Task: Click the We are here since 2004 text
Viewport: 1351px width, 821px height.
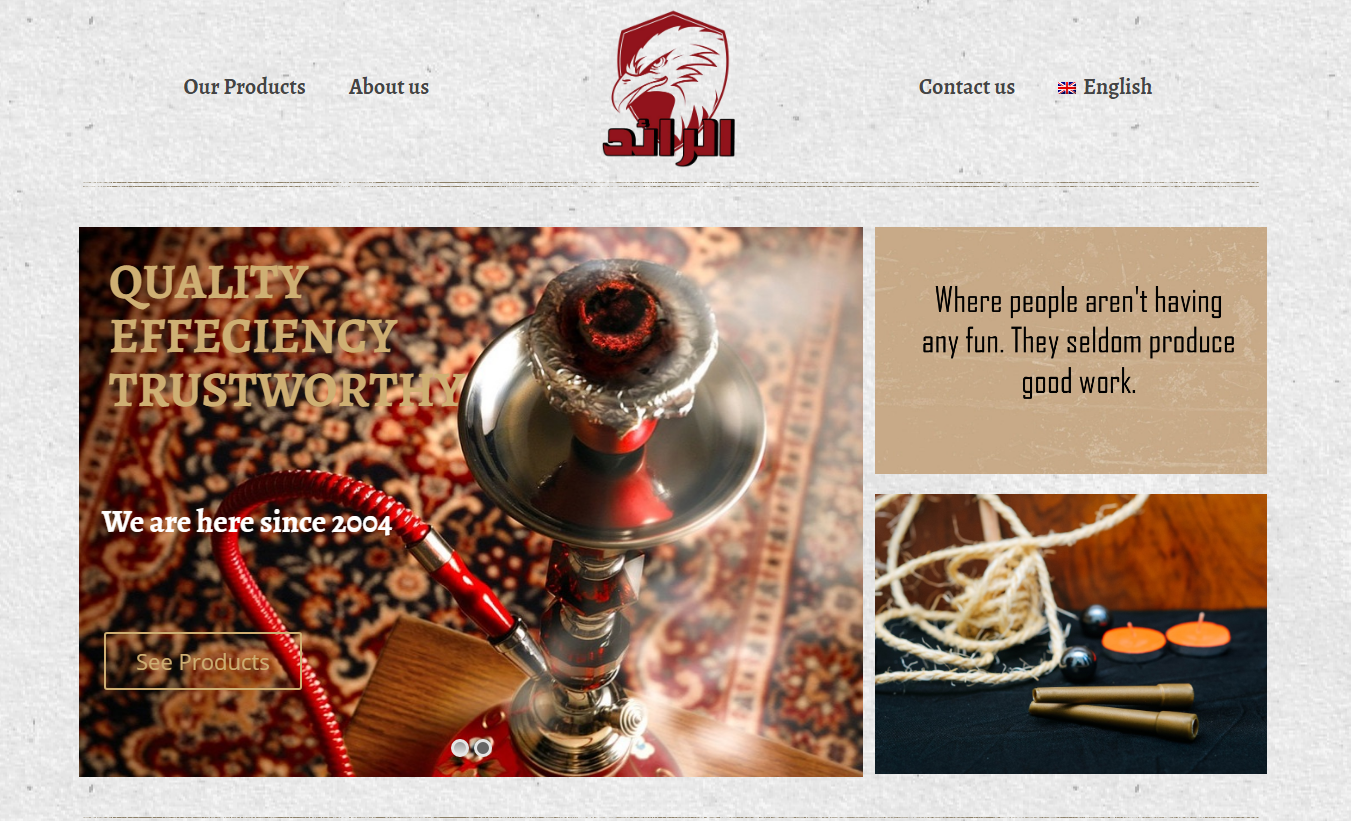Action: pos(247,522)
